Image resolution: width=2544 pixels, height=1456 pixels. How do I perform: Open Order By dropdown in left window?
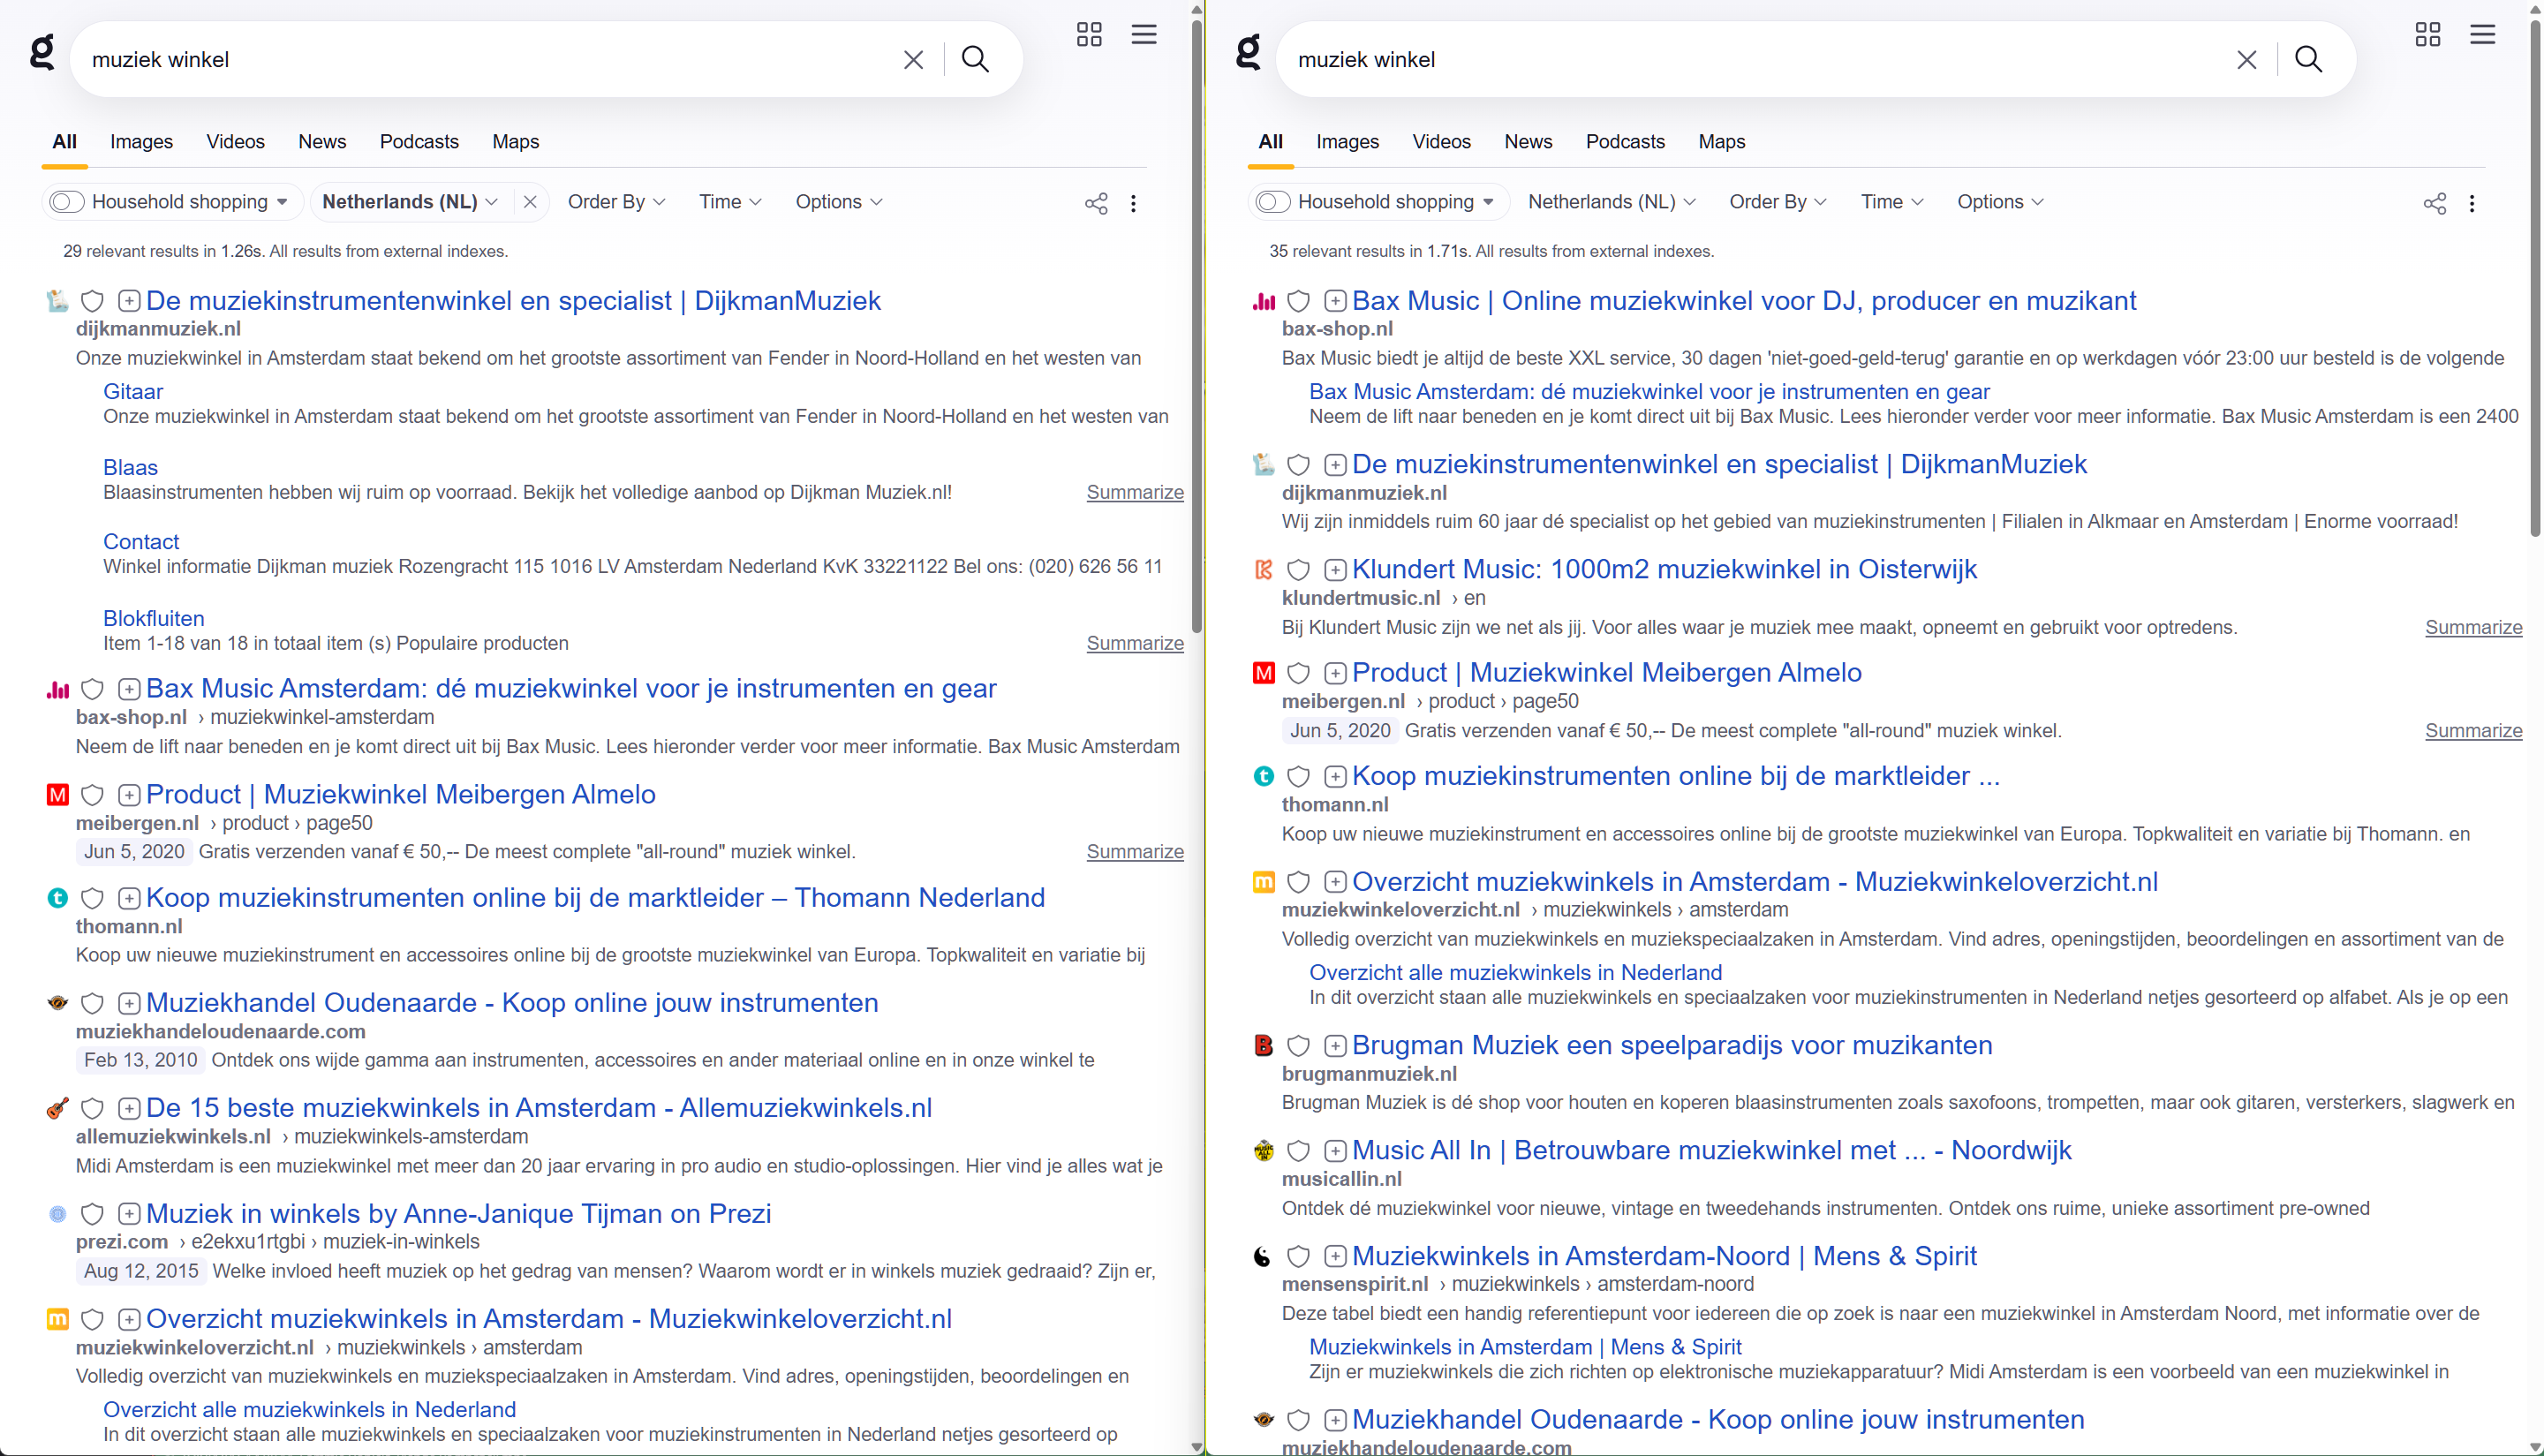coord(616,202)
